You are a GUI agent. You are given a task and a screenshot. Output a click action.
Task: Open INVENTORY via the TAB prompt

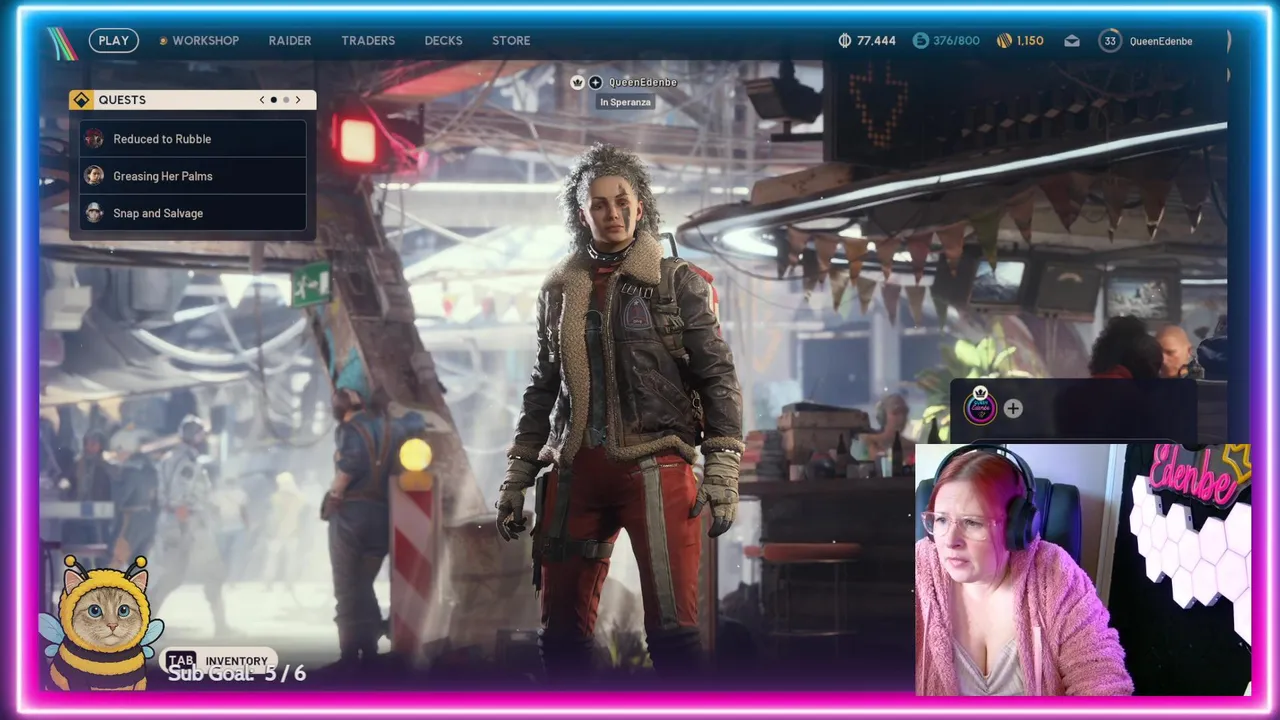218,660
